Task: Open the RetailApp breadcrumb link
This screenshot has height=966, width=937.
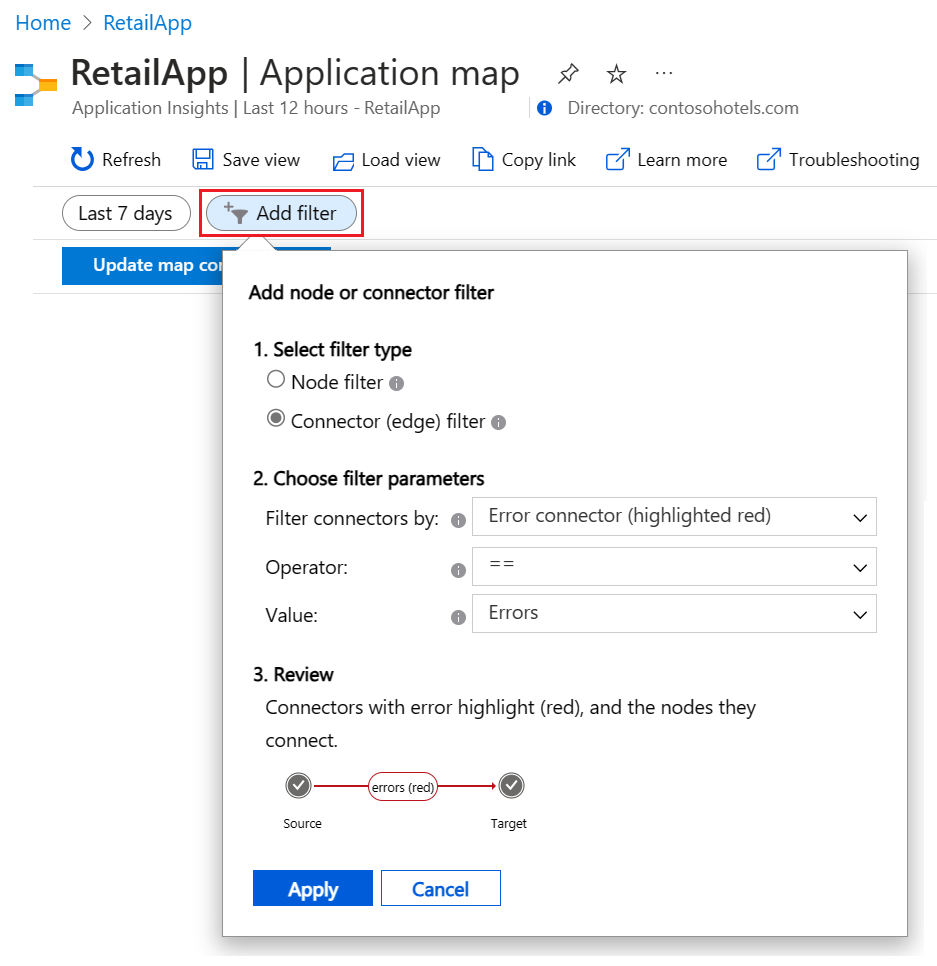Action: click(x=147, y=23)
